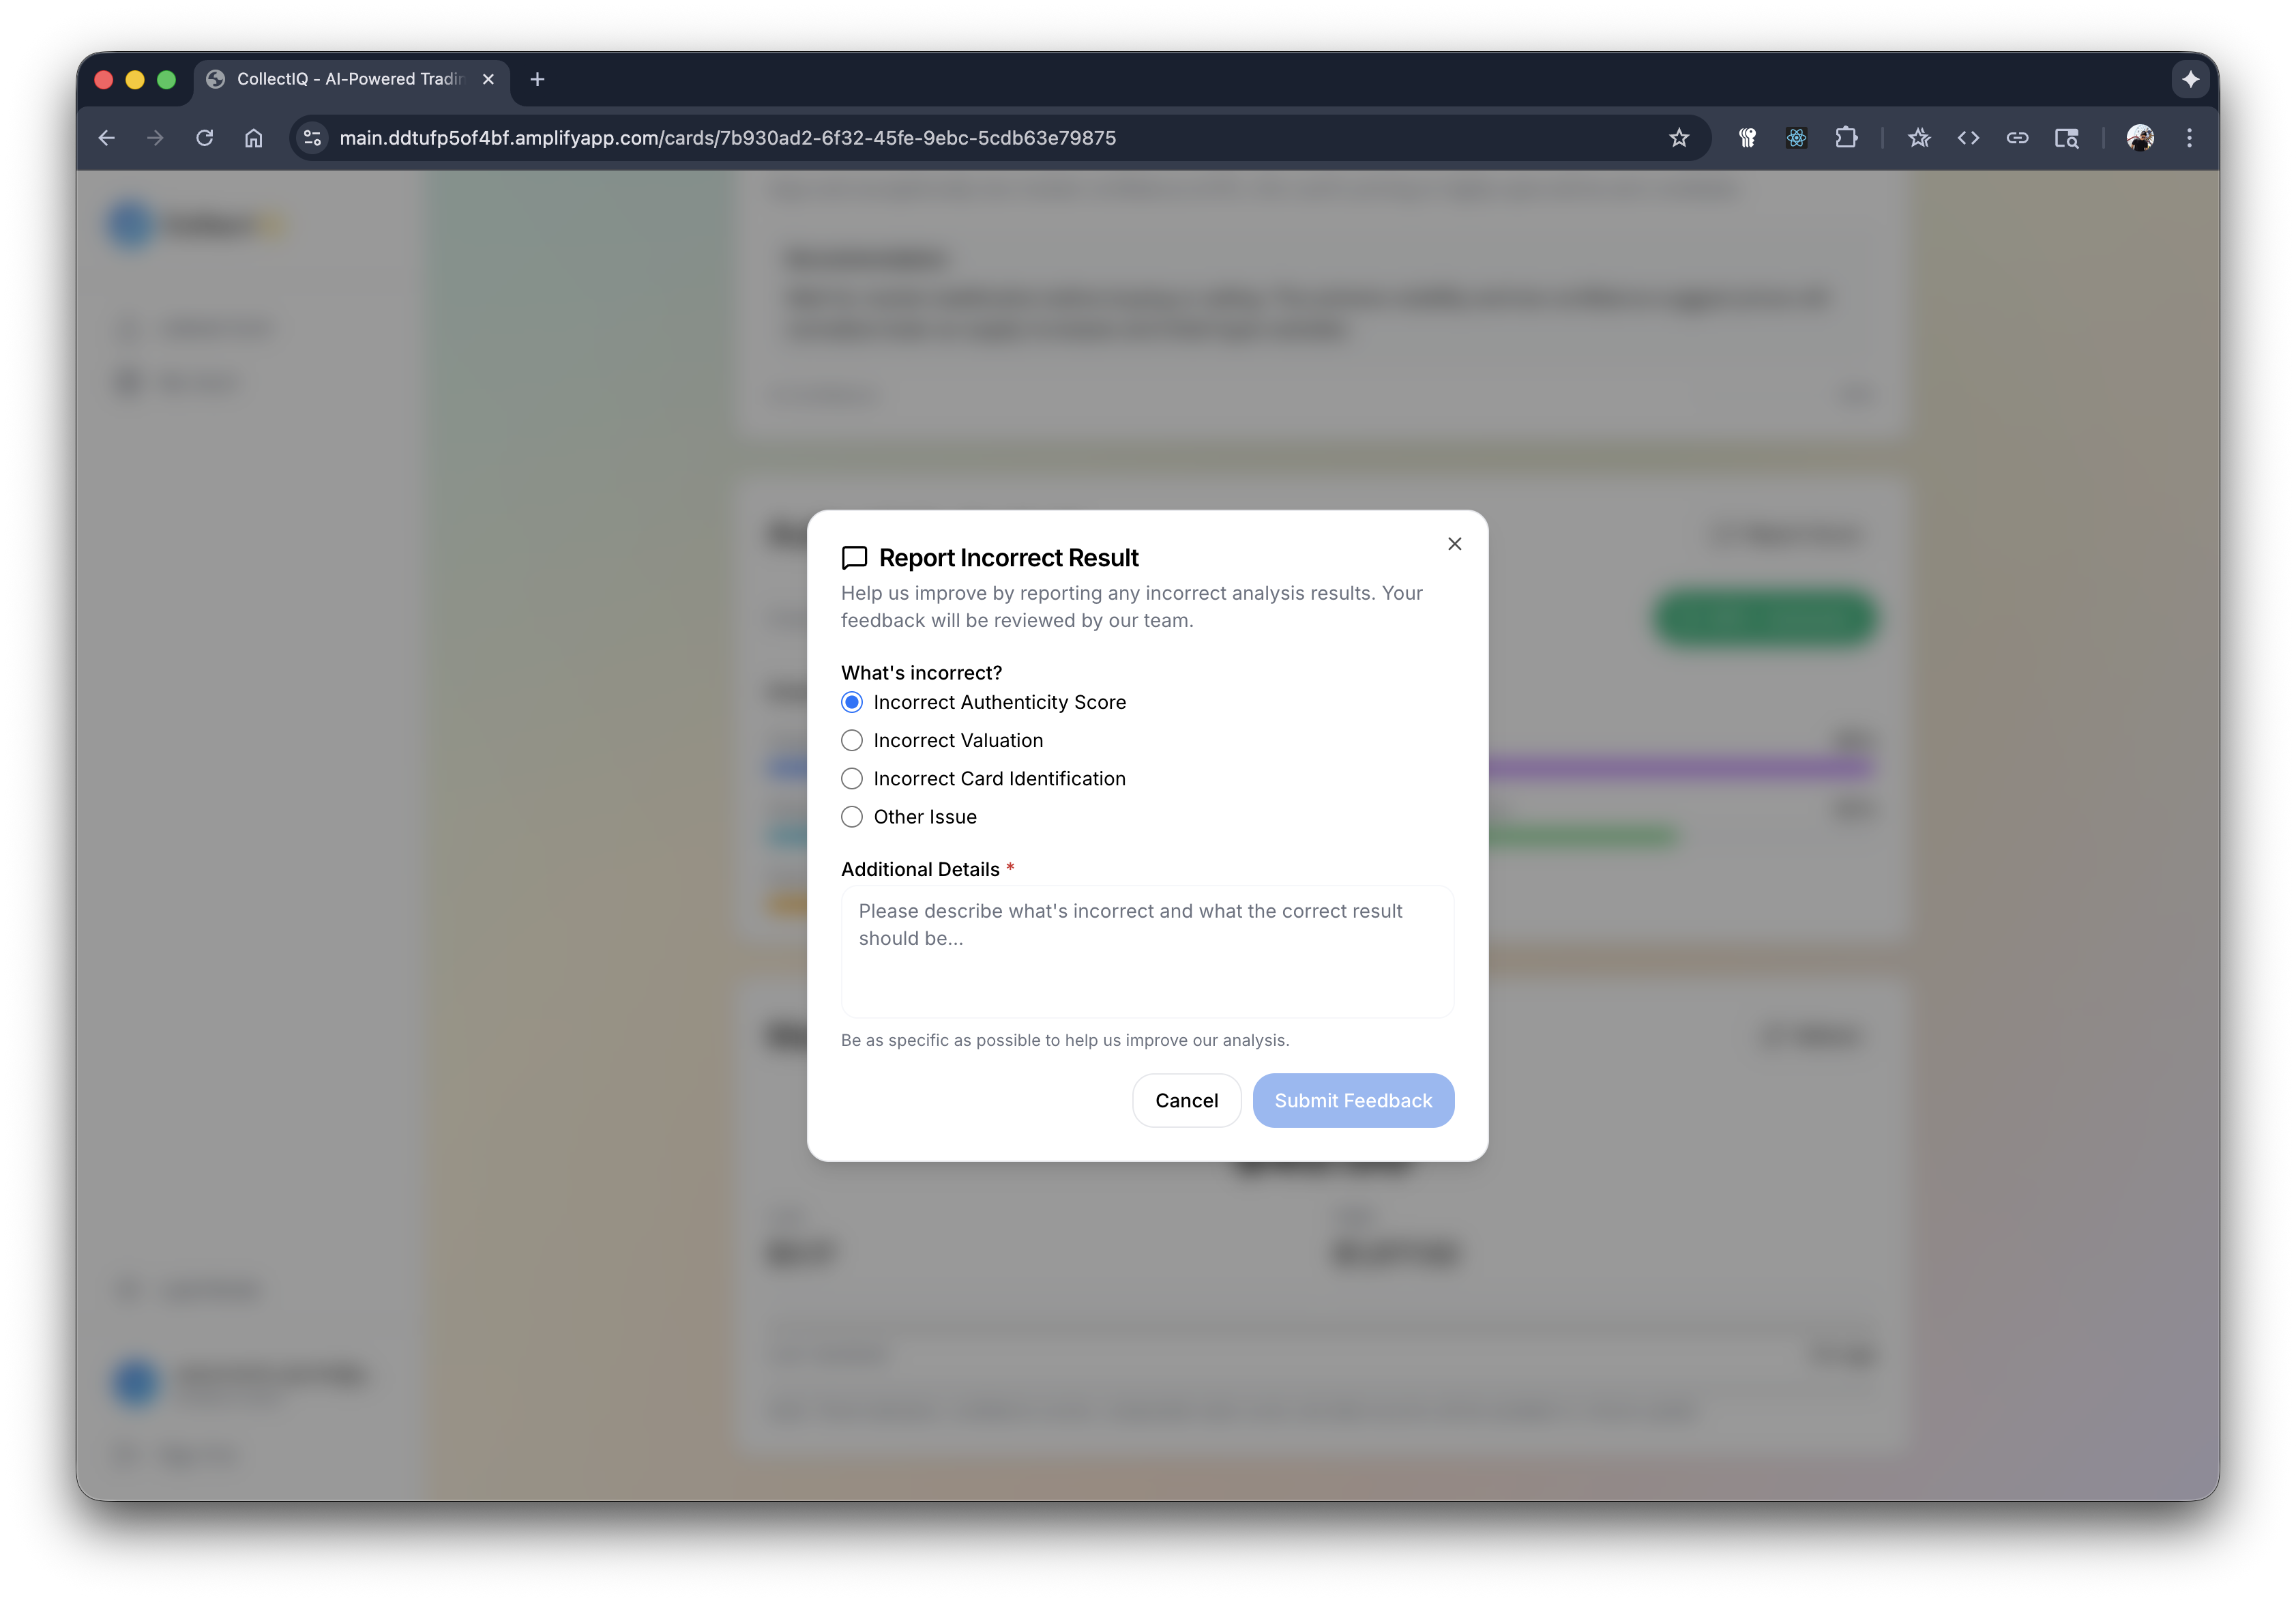Viewport: 2296px width, 1602px height.
Task: Bookmark this page with star icon
Action: pyautogui.click(x=1679, y=138)
